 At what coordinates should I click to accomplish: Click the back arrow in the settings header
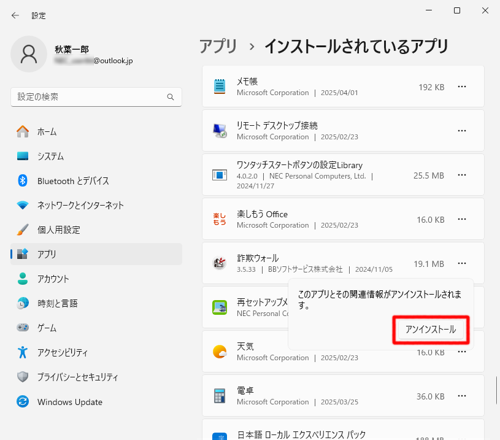15,15
